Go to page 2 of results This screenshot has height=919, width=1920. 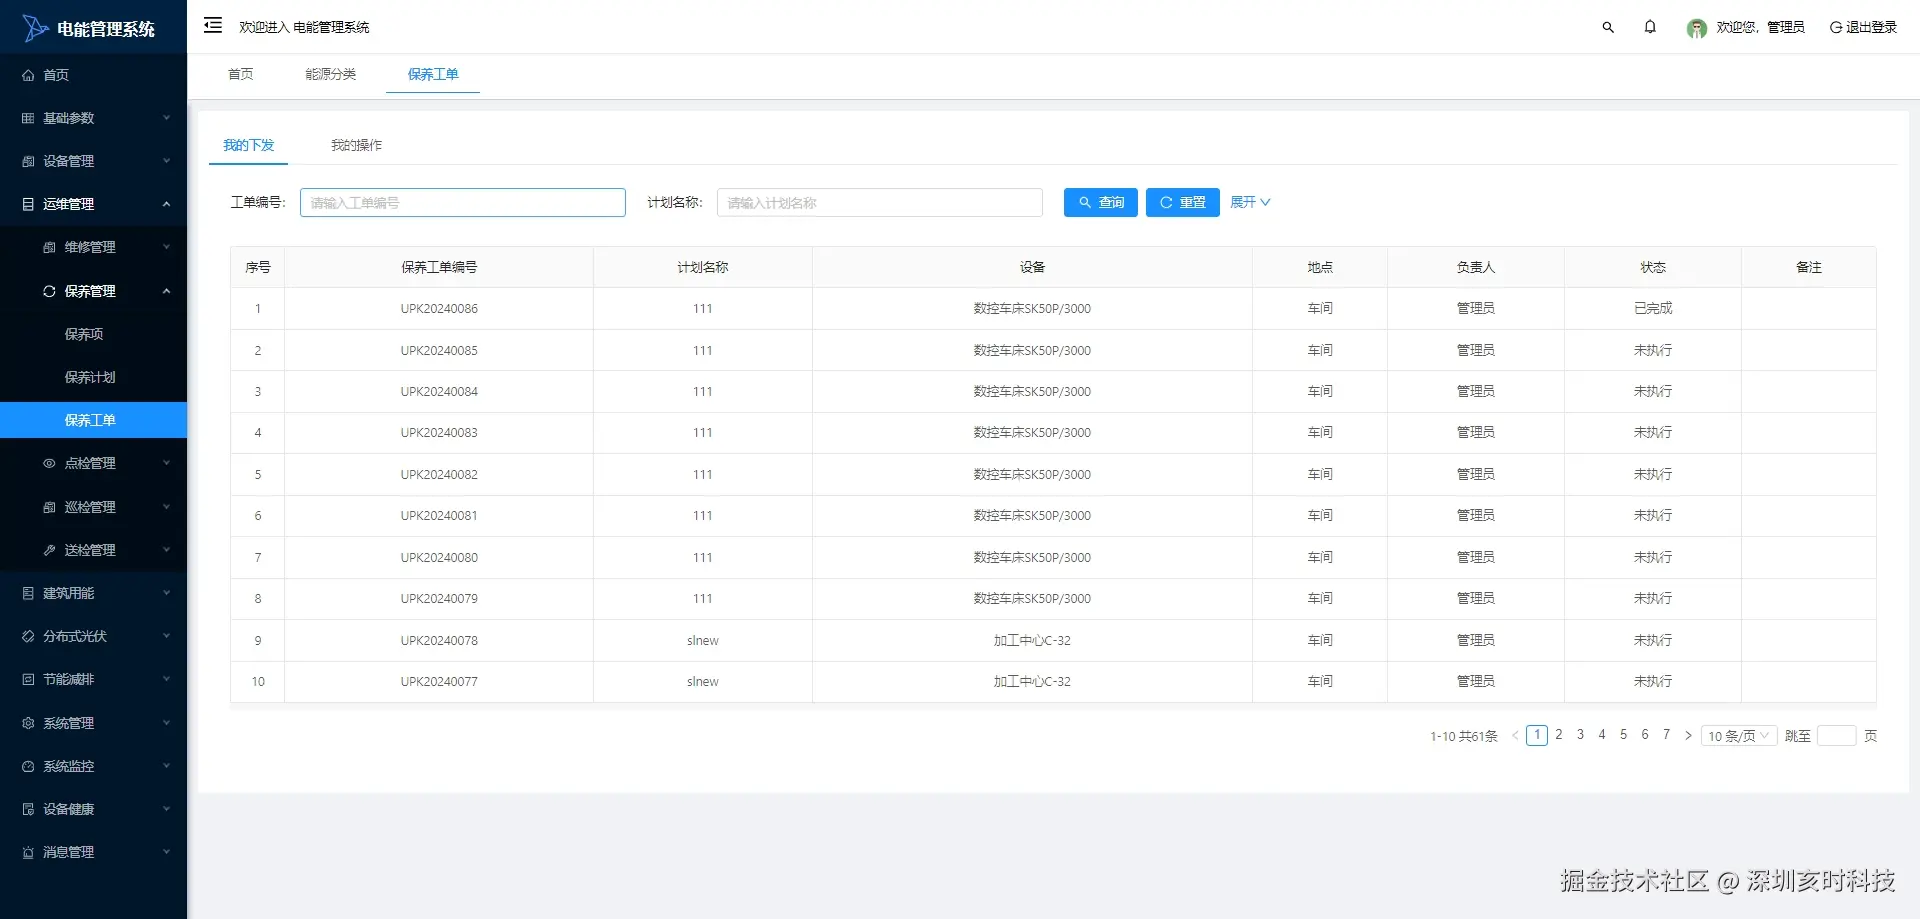pyautogui.click(x=1559, y=735)
